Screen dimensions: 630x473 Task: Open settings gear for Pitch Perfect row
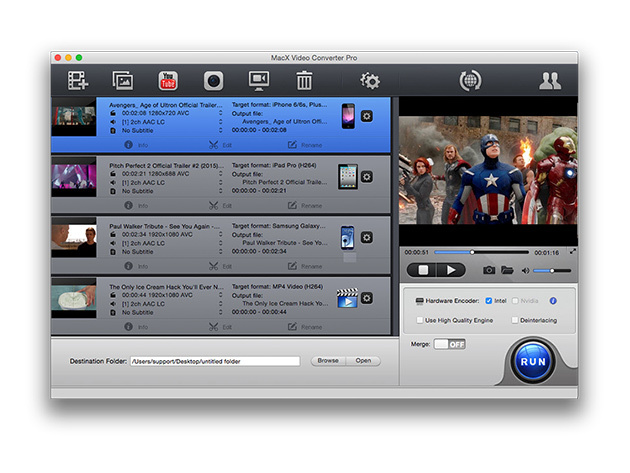(366, 177)
